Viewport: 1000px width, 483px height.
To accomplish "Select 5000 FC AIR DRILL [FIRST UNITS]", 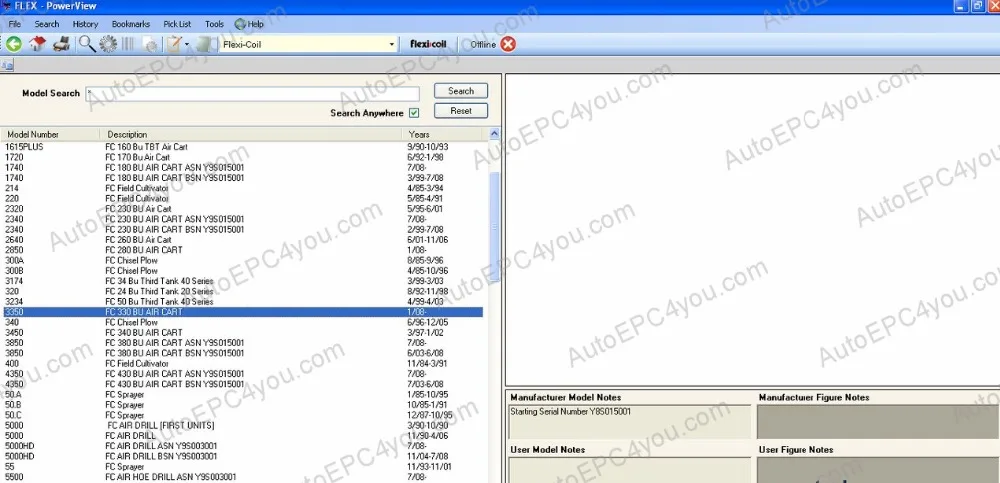I will coord(242,425).
